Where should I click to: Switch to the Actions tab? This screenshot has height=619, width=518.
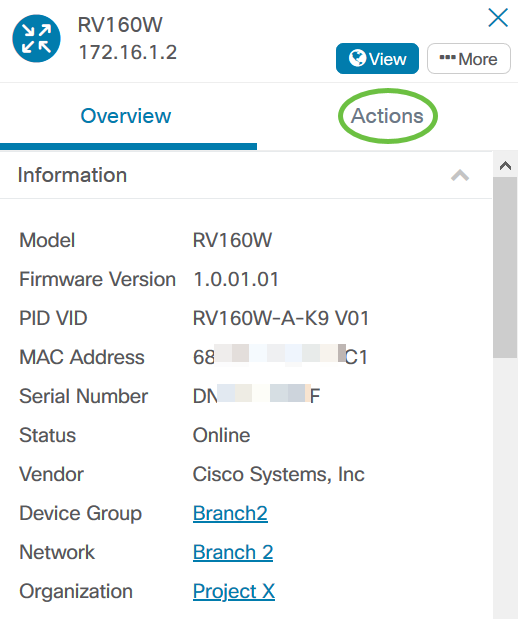387,116
